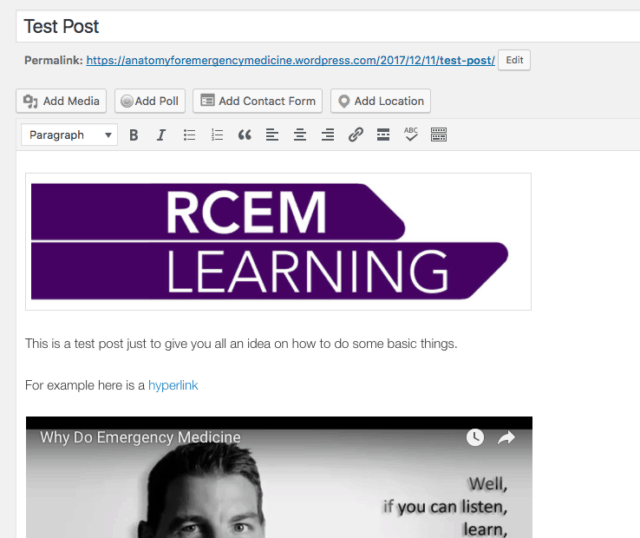Viewport: 640px width, 538px height.
Task: Insert a numbered list
Action: (x=217, y=135)
